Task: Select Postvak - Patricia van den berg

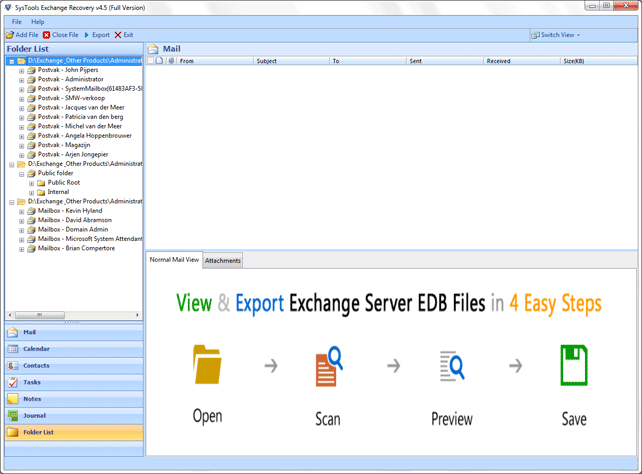Action: point(80,117)
